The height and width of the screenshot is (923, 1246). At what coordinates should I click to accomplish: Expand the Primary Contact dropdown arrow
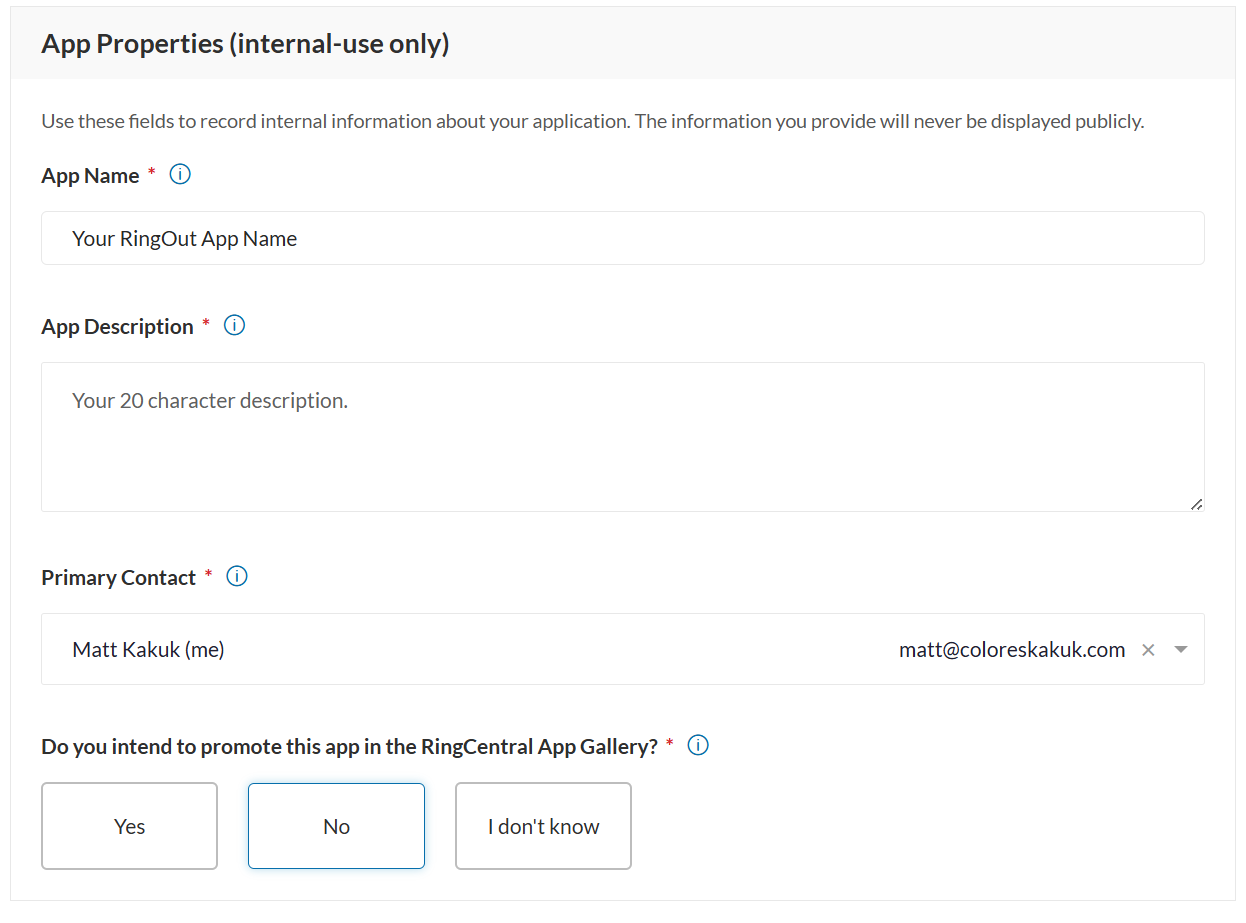tap(1181, 650)
